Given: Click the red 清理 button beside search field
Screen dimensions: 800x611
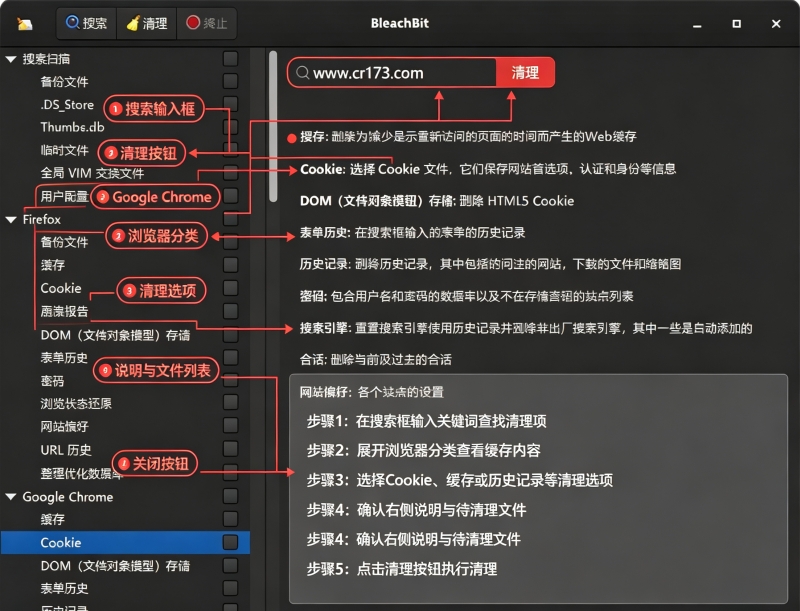Looking at the screenshot, I should pos(525,72).
